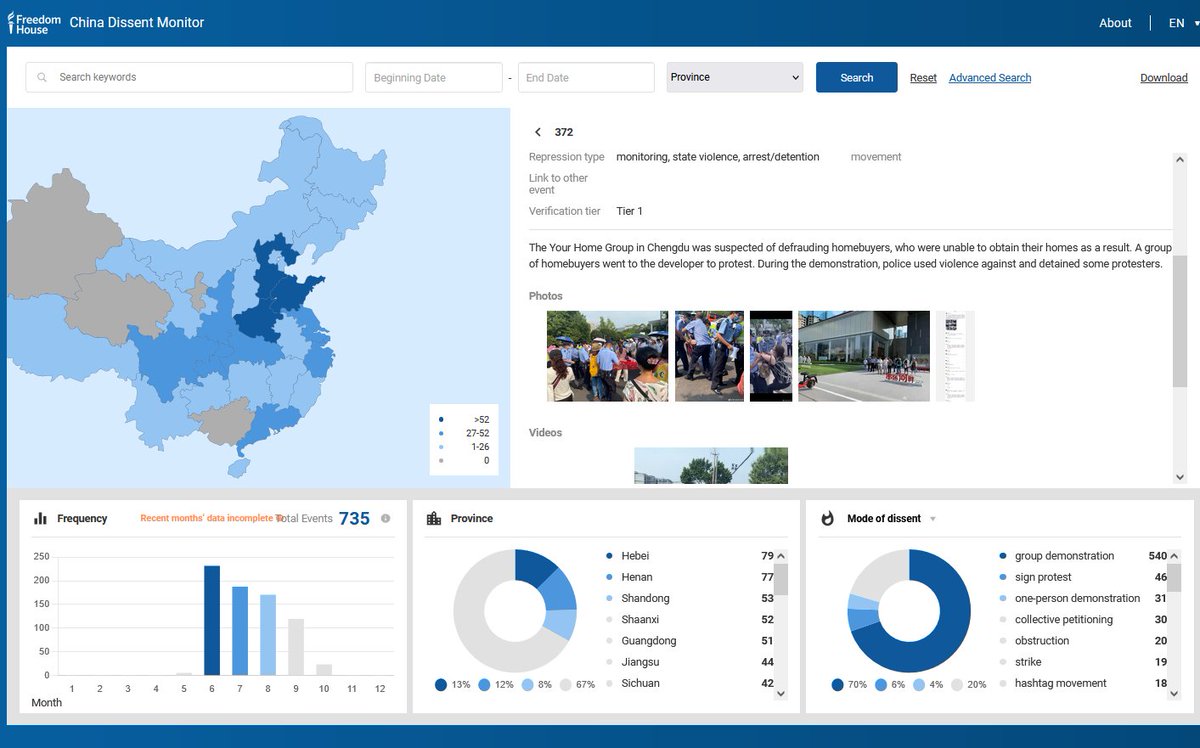Image resolution: width=1200 pixels, height=748 pixels.
Task: Click the month 8 bar in Frequency chart
Action: [x=268, y=635]
